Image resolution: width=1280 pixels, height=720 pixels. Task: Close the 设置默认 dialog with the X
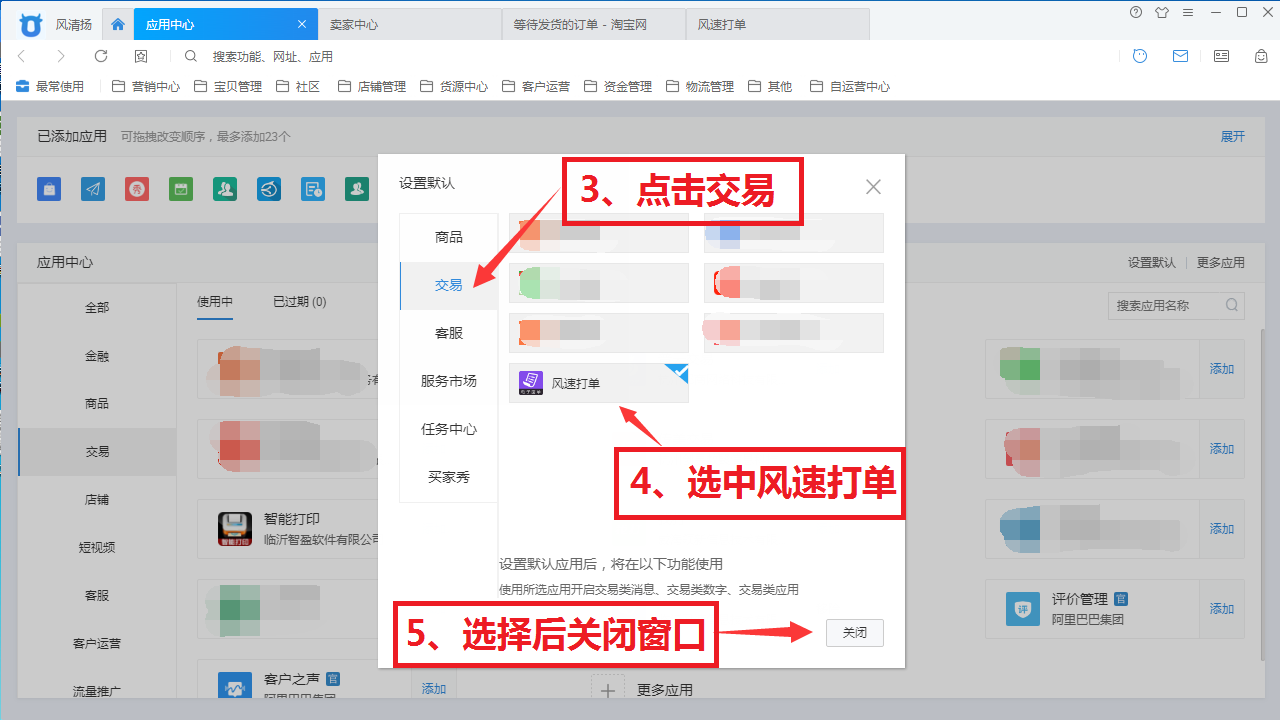point(873,187)
